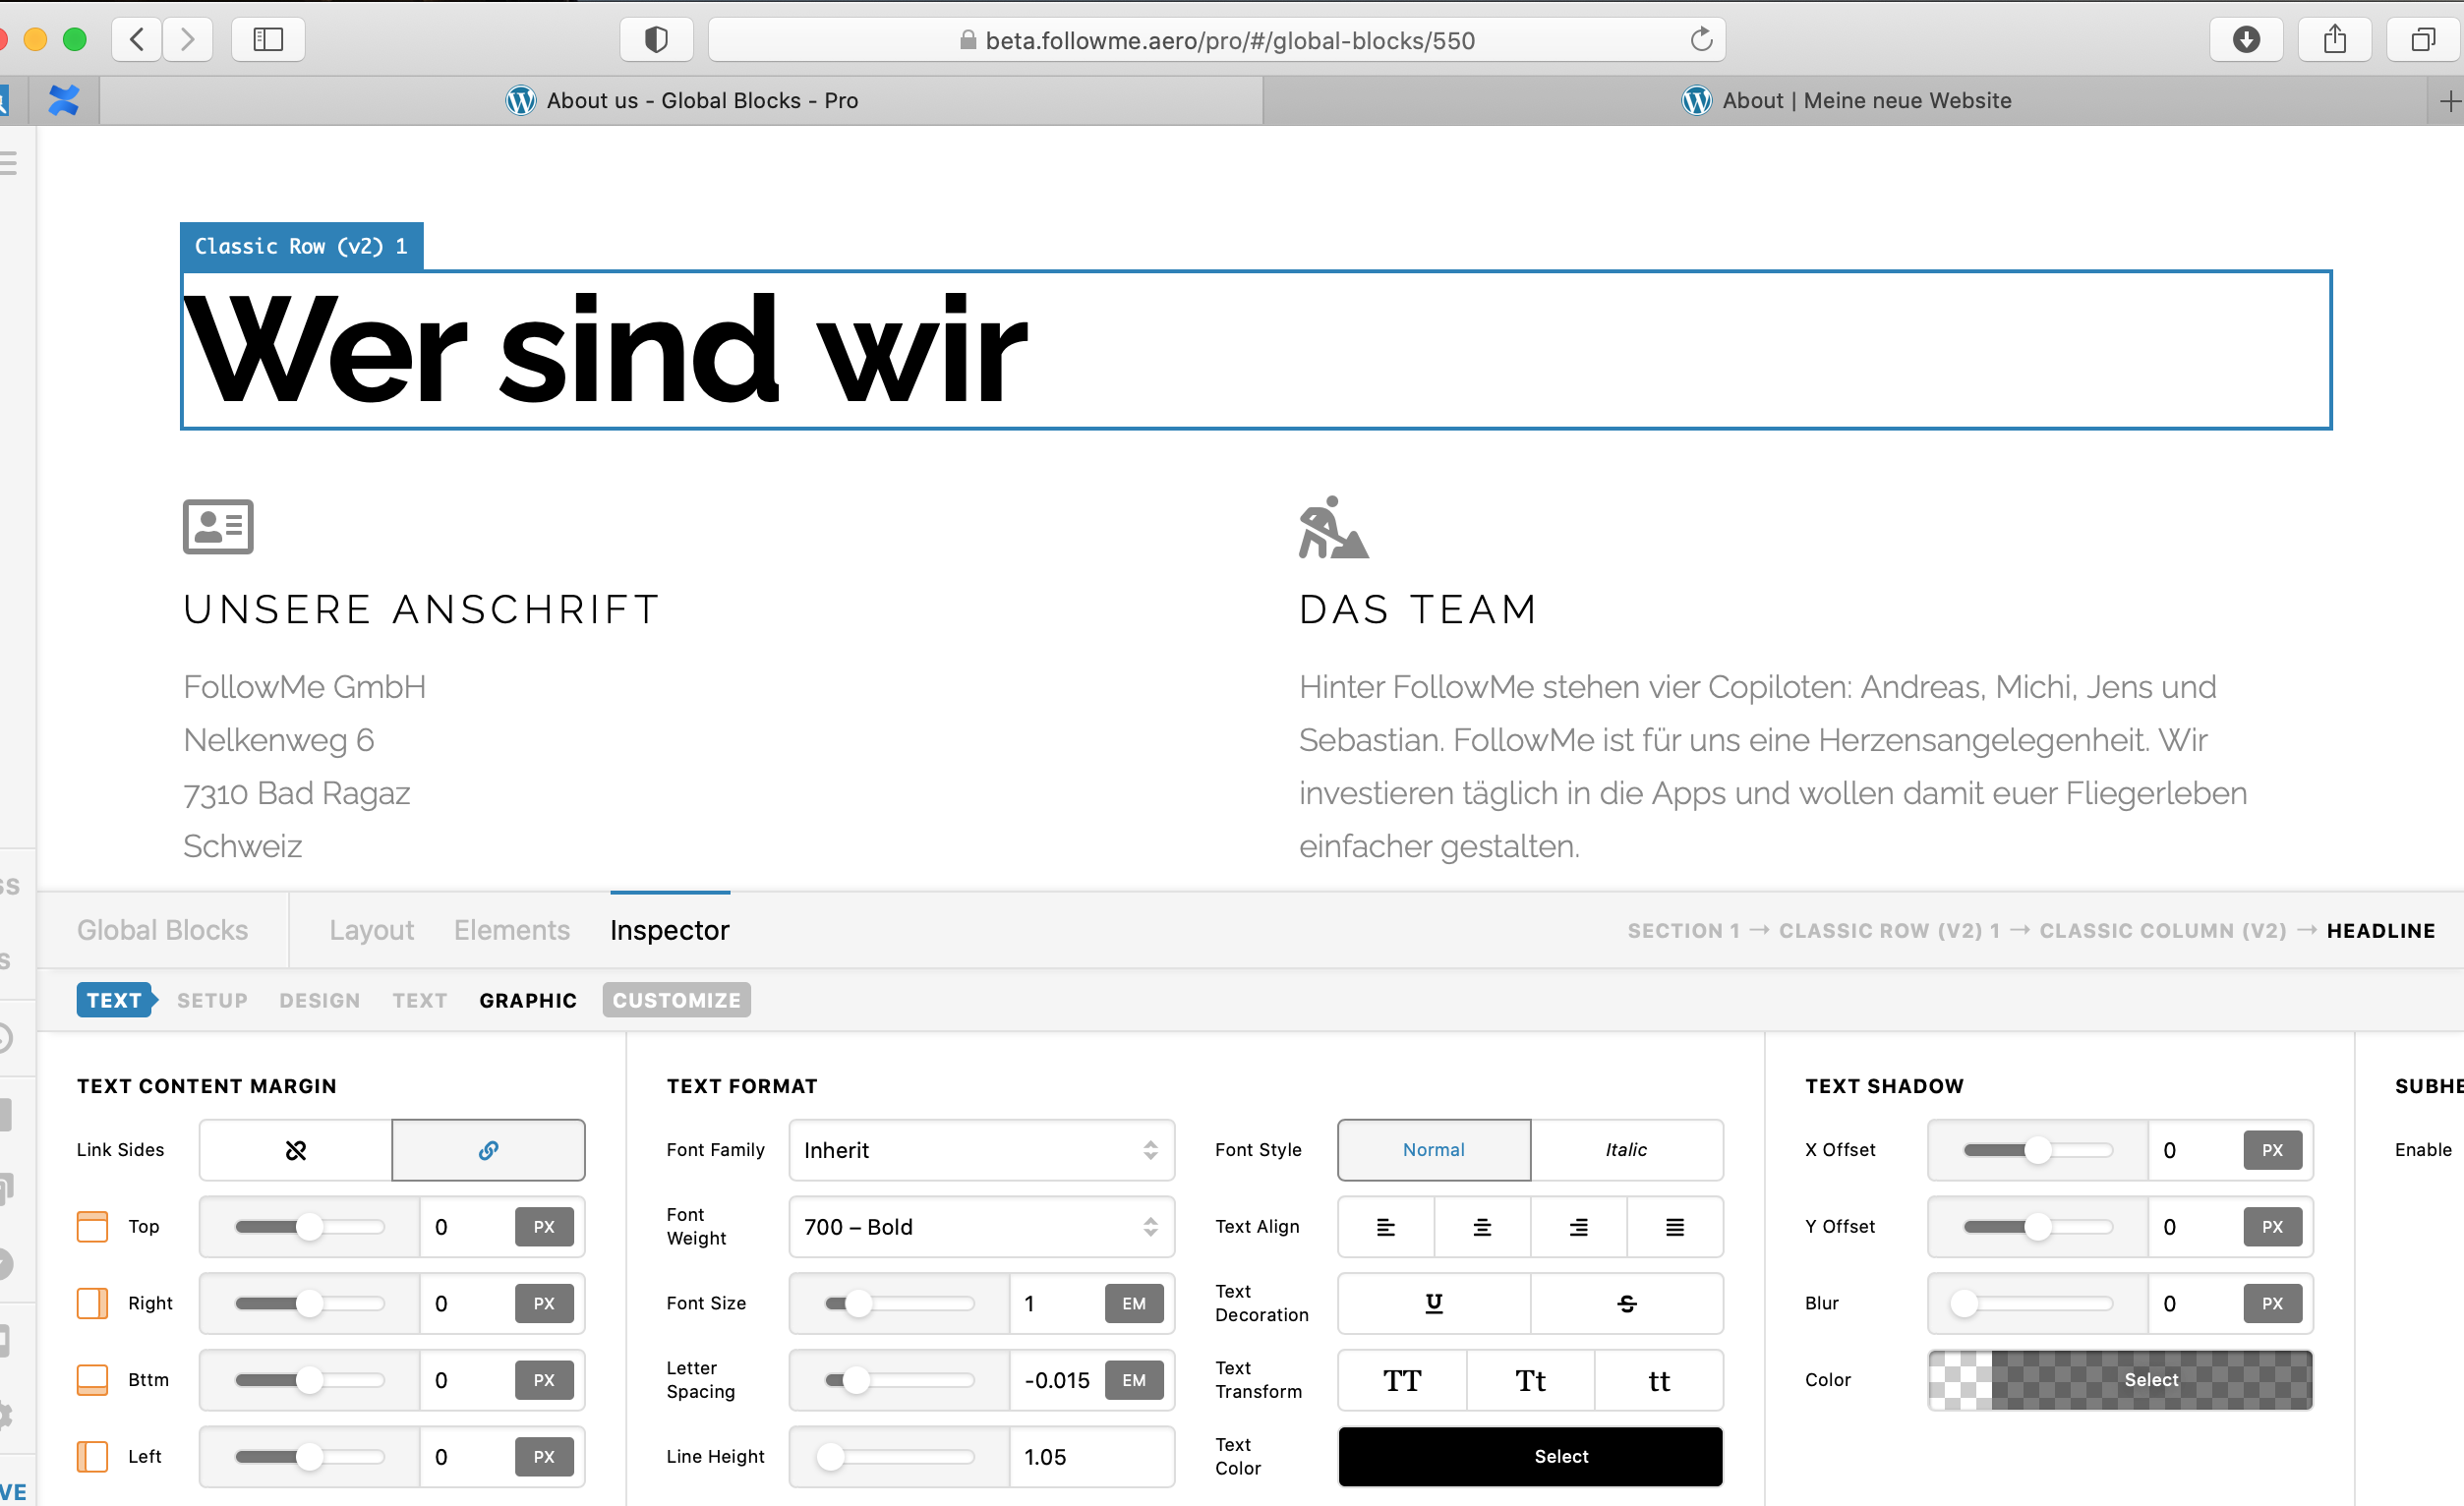Click the CUSTOMIZE button
The width and height of the screenshot is (2464, 1506).
pos(676,1000)
